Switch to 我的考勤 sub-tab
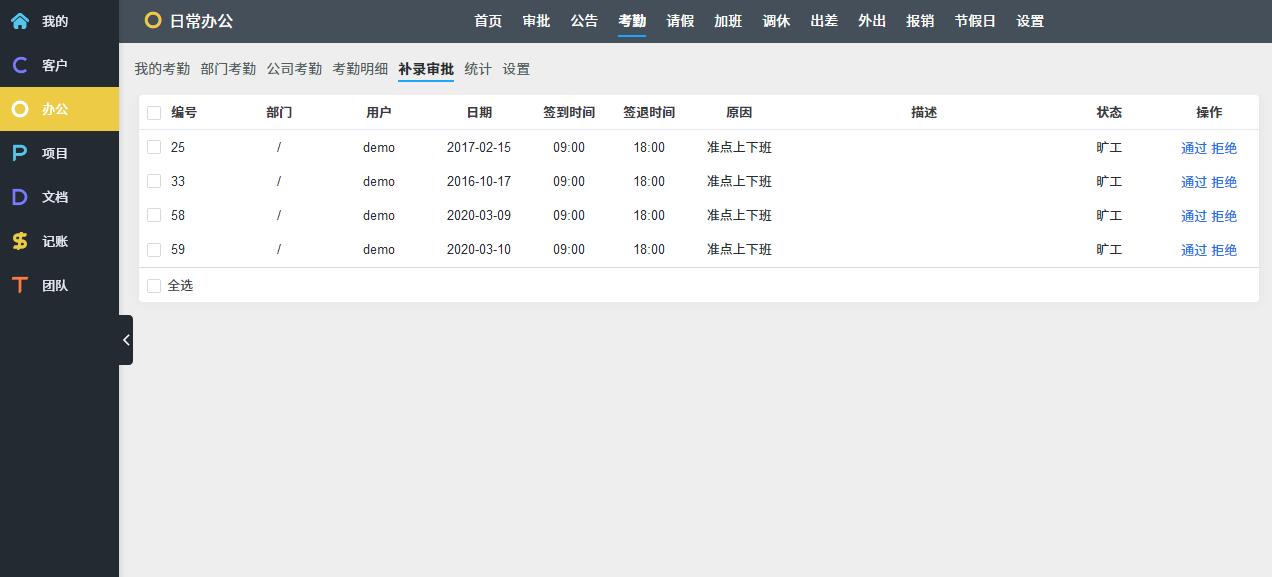Viewport: 1272px width, 577px height. tap(162, 69)
